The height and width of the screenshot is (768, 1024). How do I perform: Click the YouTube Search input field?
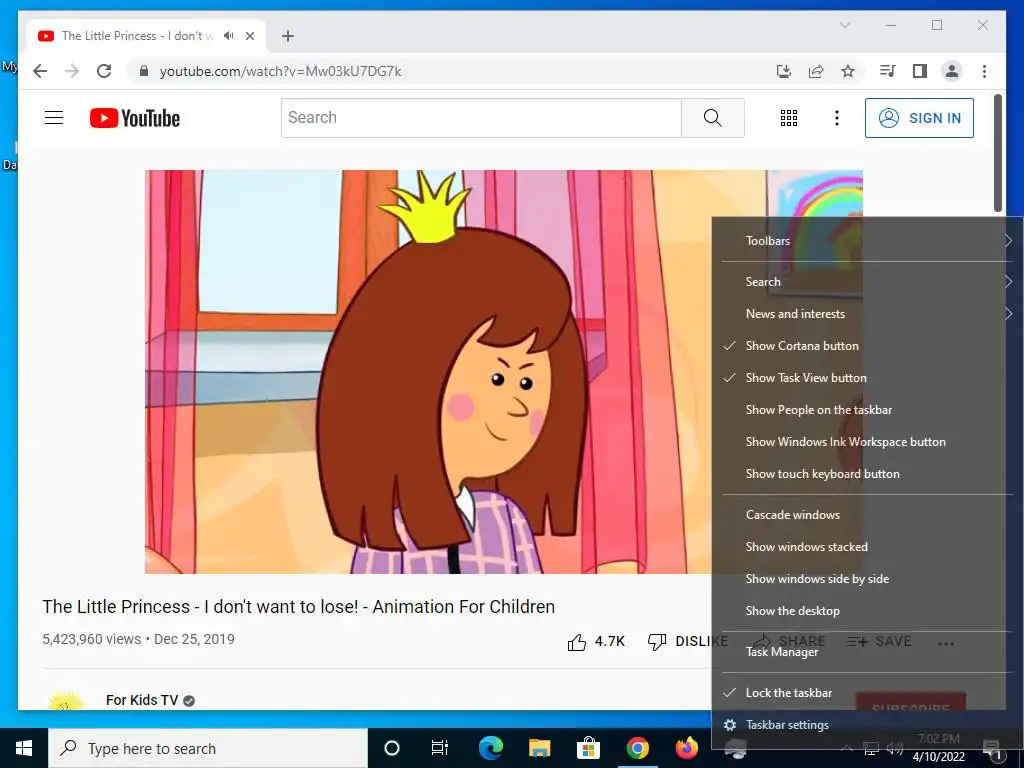click(481, 118)
